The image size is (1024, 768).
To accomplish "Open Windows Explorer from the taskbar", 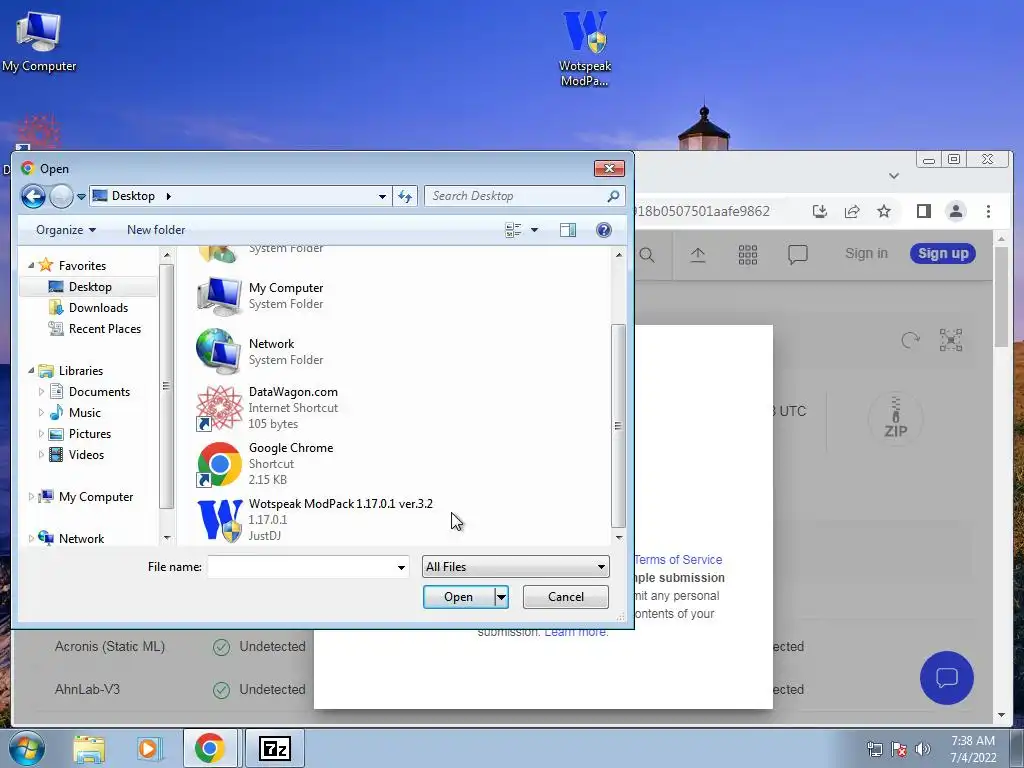I will click(x=89, y=748).
